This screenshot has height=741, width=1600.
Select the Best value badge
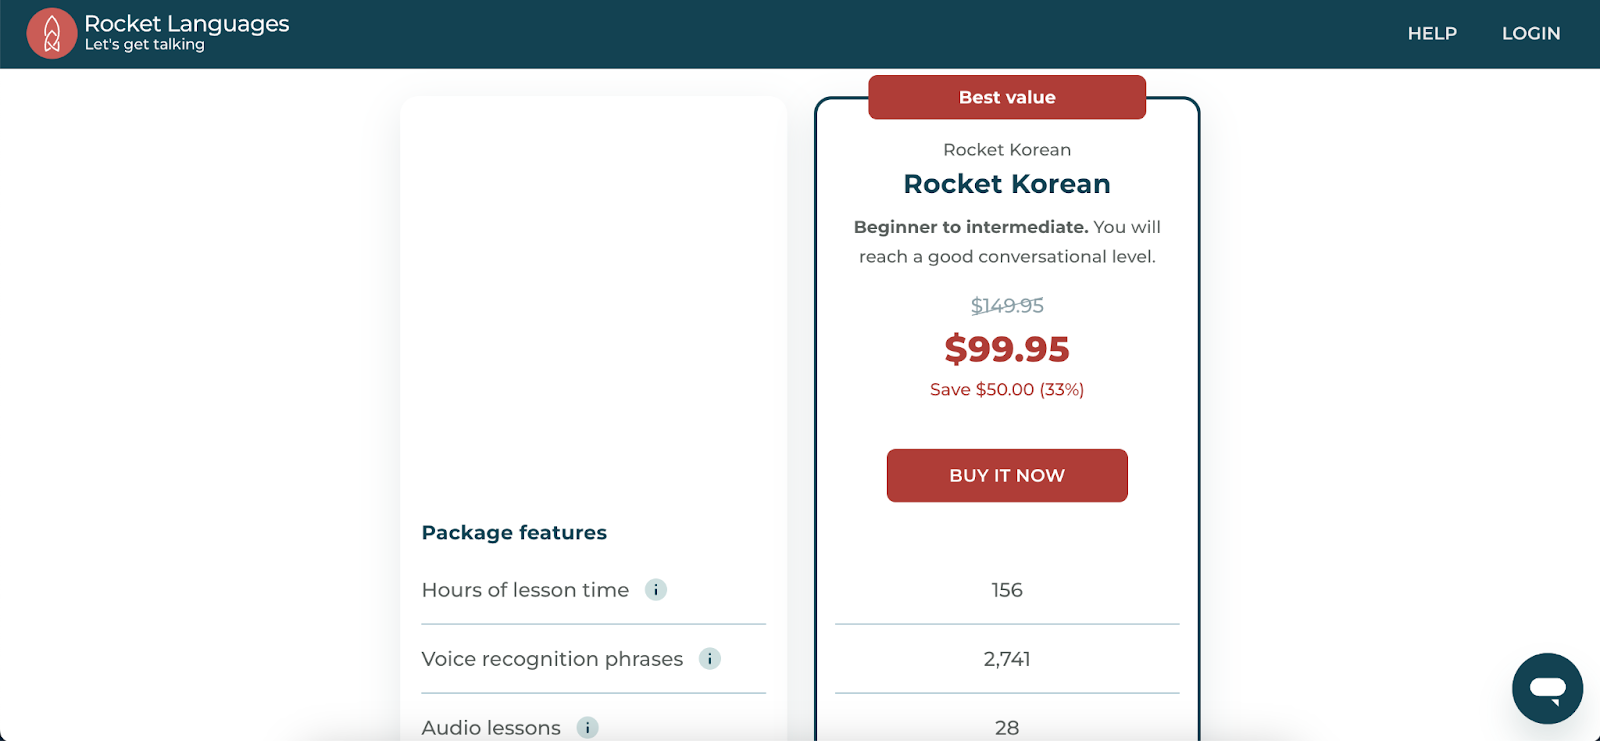pyautogui.click(x=1007, y=97)
